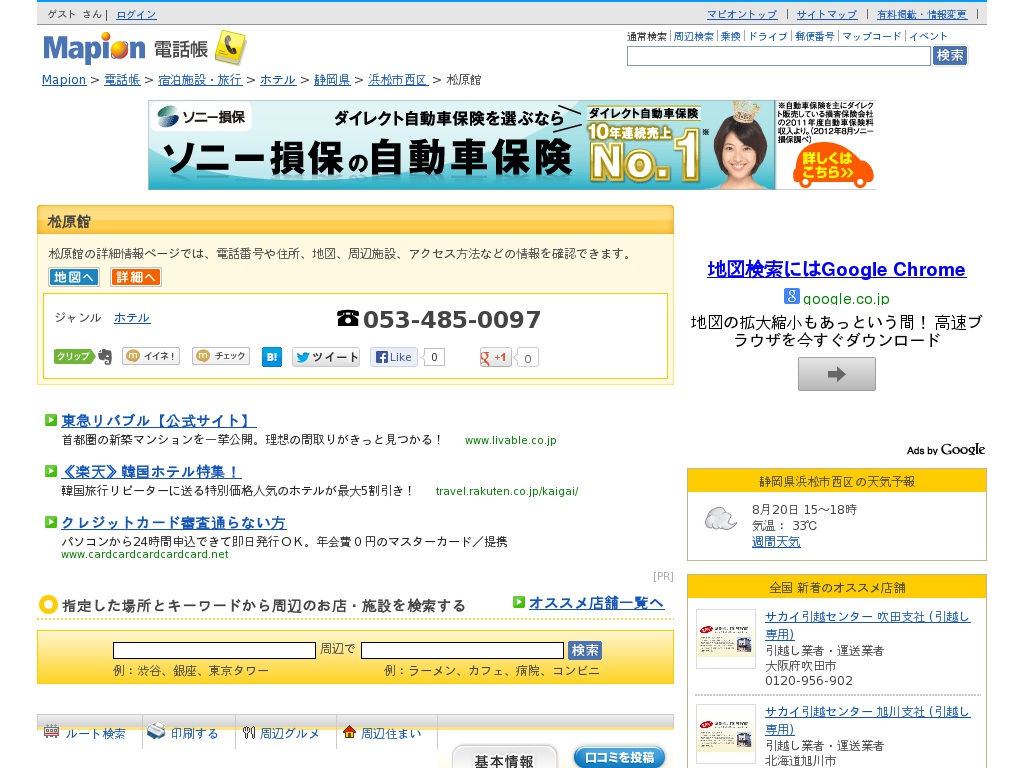Open the ホテル genre link

132,318
